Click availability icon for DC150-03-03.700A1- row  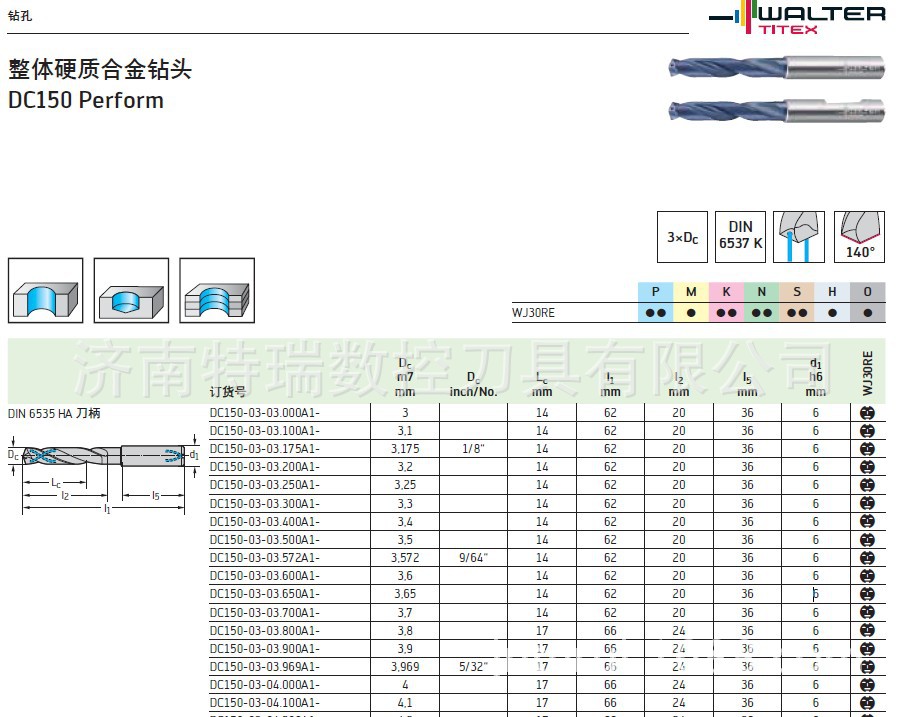(867, 612)
